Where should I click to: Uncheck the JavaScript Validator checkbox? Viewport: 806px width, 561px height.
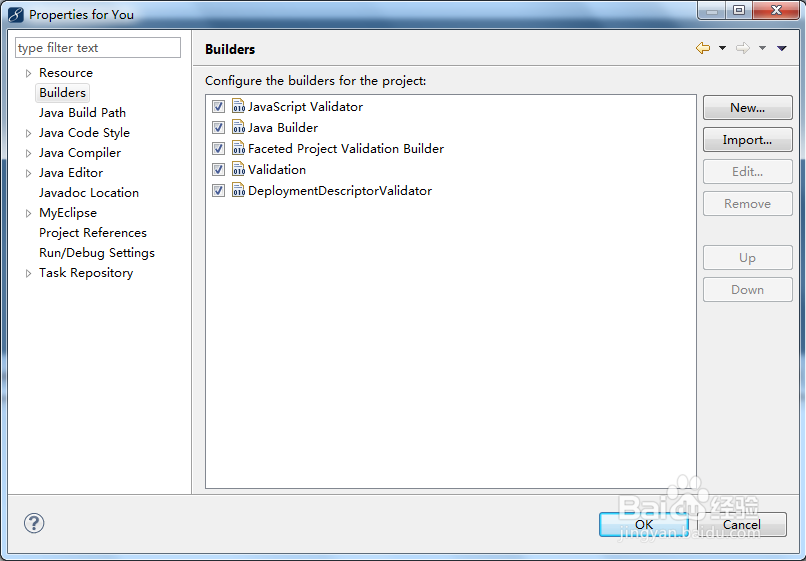tap(218, 106)
